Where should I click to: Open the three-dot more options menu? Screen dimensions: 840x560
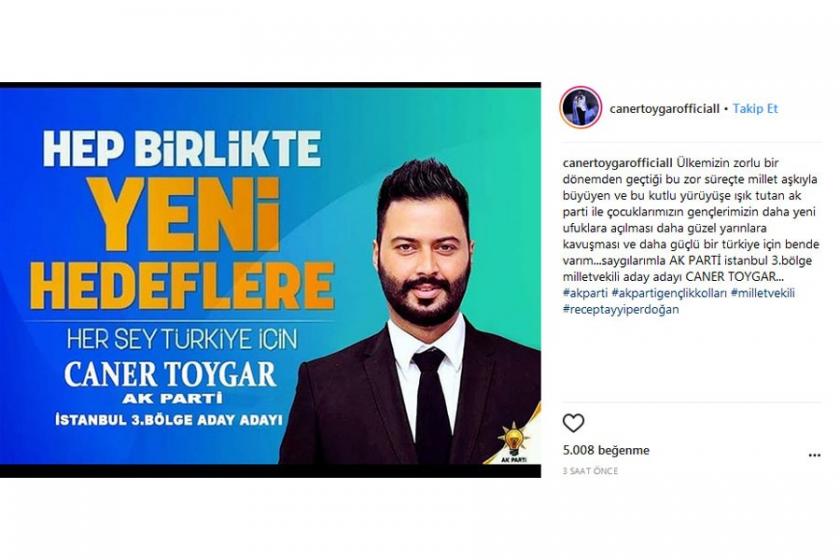coord(814,456)
